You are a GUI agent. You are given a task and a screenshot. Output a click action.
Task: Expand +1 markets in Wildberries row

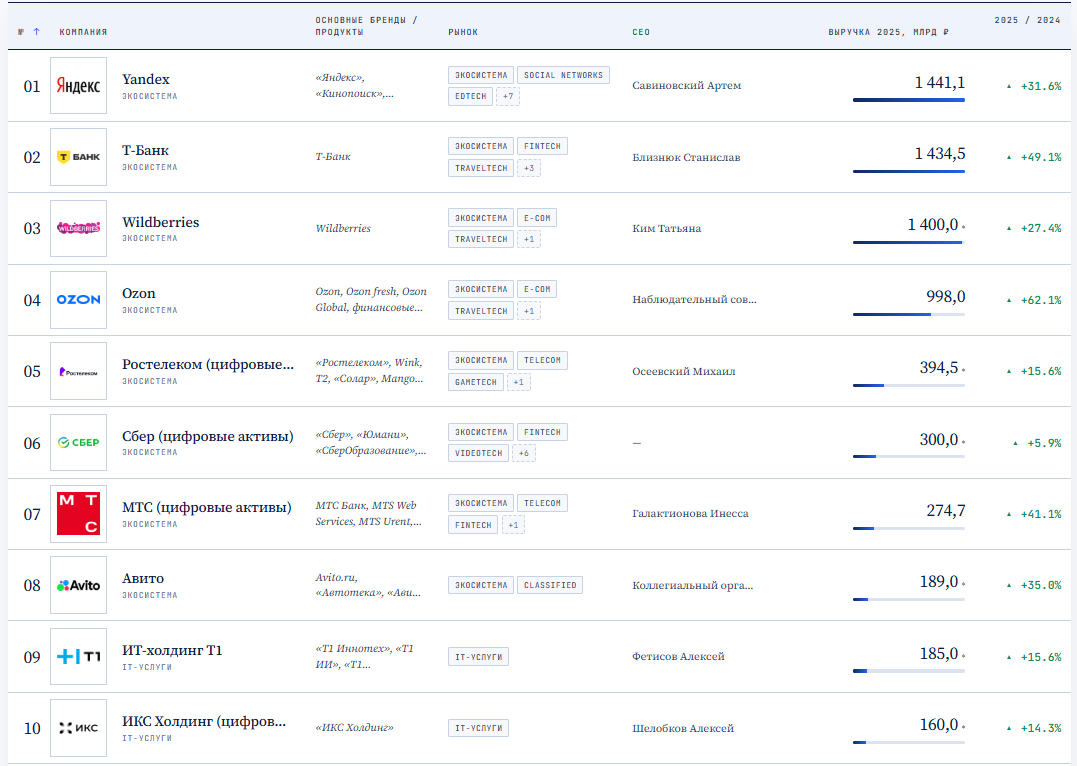point(529,239)
